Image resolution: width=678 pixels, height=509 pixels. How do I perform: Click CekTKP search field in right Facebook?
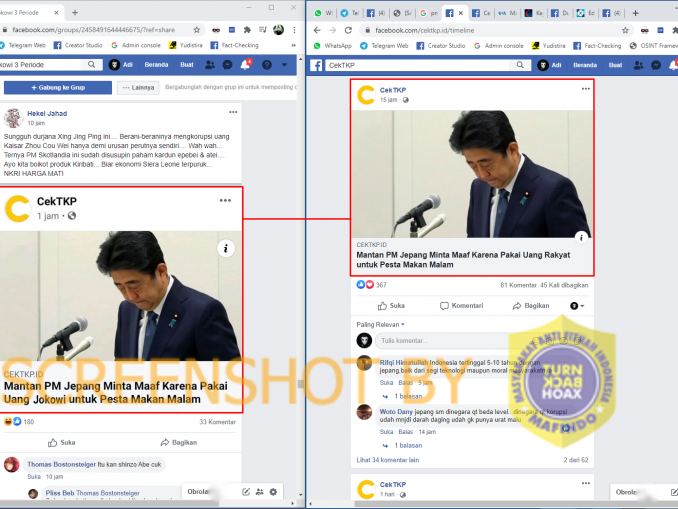coord(417,65)
